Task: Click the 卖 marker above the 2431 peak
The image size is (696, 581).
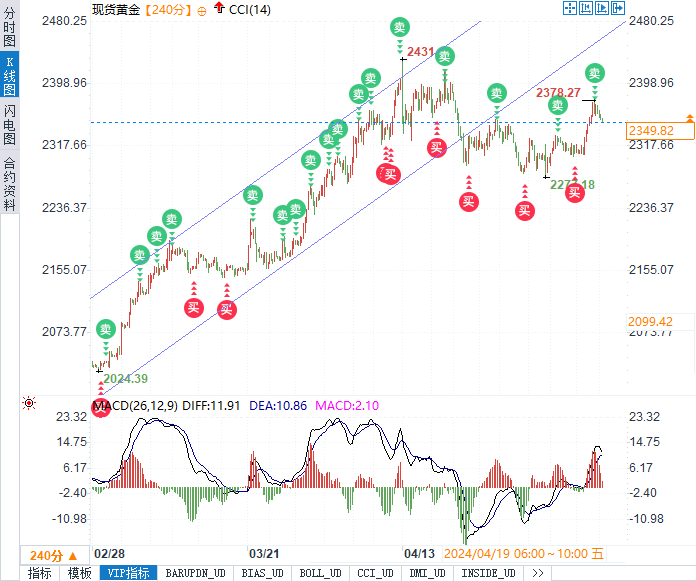Action: point(399,28)
